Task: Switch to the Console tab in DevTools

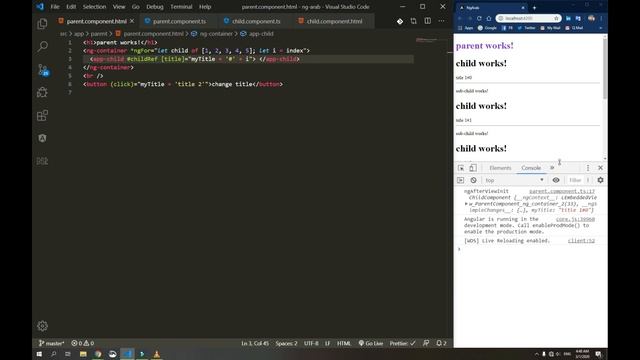Action: coord(531,168)
